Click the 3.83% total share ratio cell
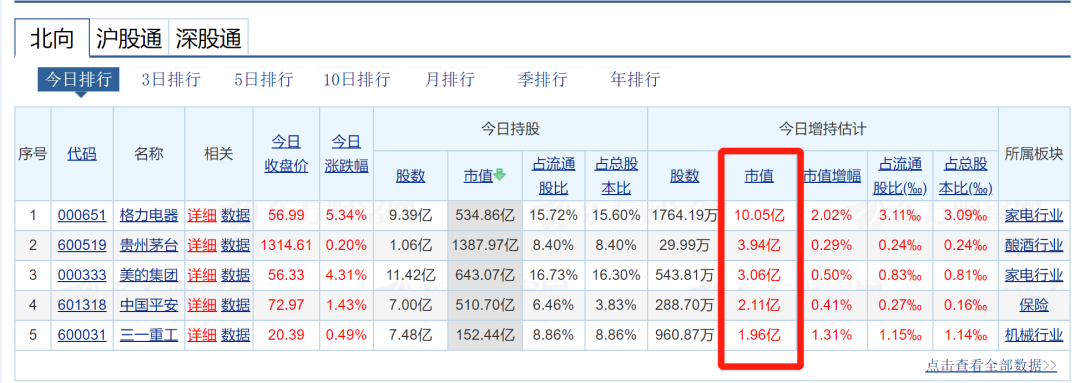 [616, 305]
